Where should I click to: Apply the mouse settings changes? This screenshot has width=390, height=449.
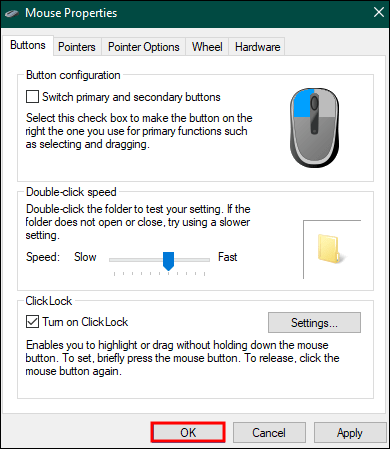point(350,433)
